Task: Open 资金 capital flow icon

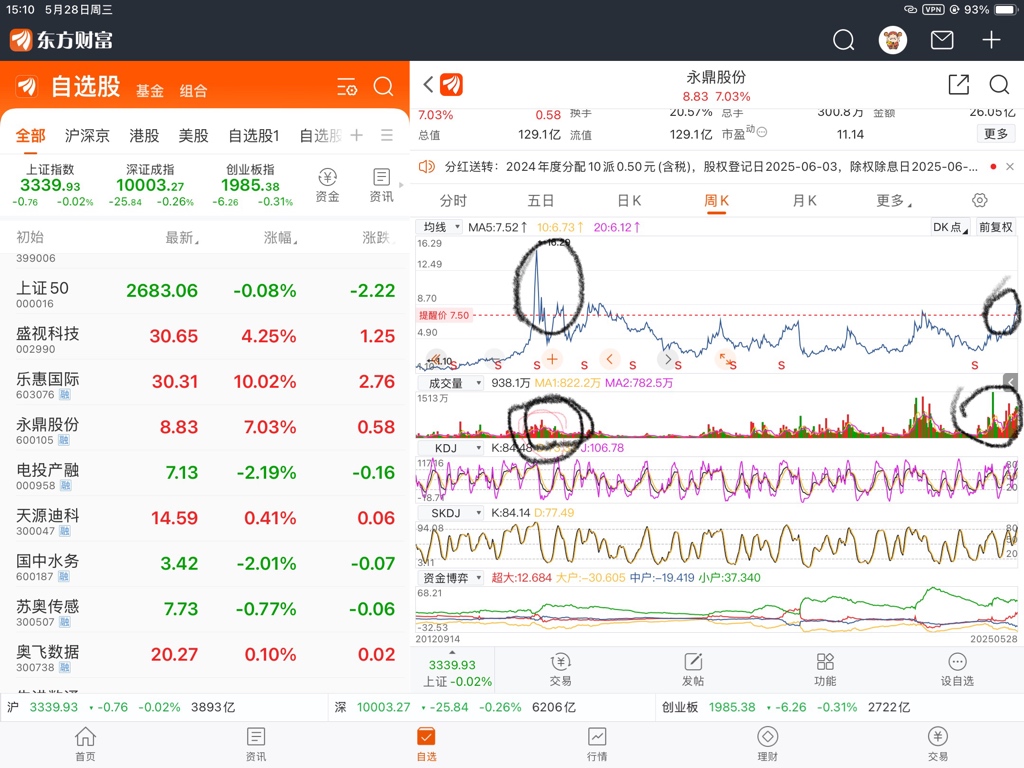Action: (x=327, y=185)
